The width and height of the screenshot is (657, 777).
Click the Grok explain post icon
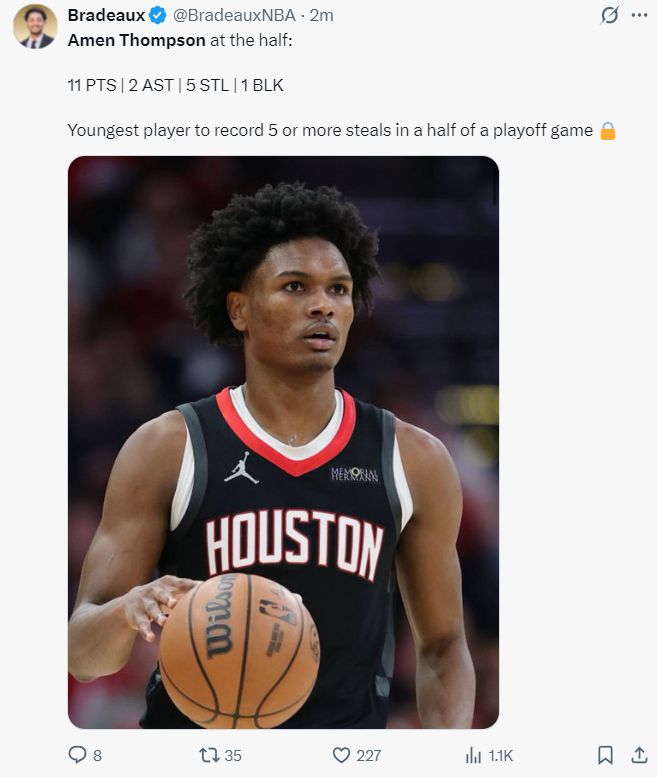[x=609, y=15]
